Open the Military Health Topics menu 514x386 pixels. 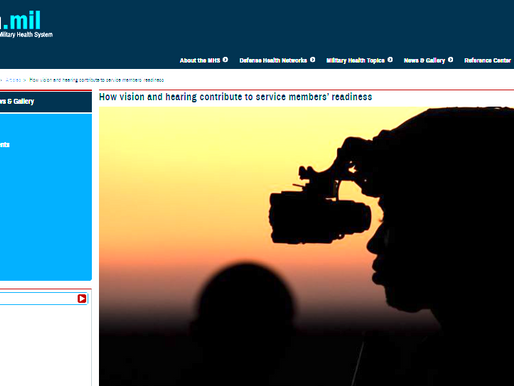(x=355, y=60)
